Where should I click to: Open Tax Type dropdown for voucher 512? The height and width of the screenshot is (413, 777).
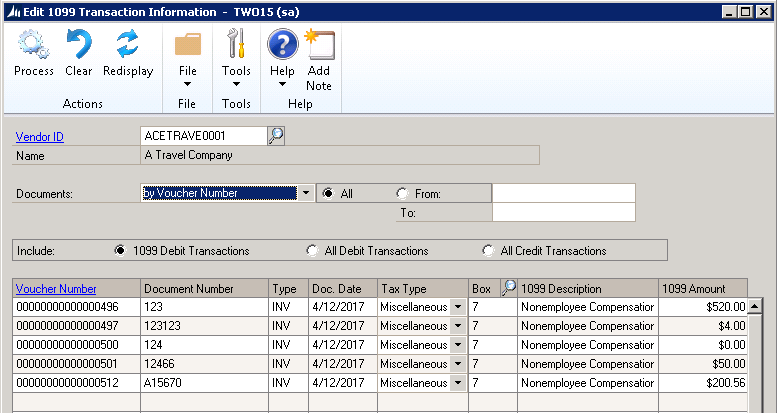[459, 383]
